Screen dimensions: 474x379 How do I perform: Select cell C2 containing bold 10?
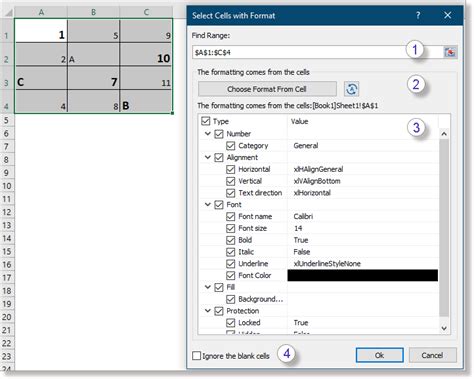[x=146, y=55]
